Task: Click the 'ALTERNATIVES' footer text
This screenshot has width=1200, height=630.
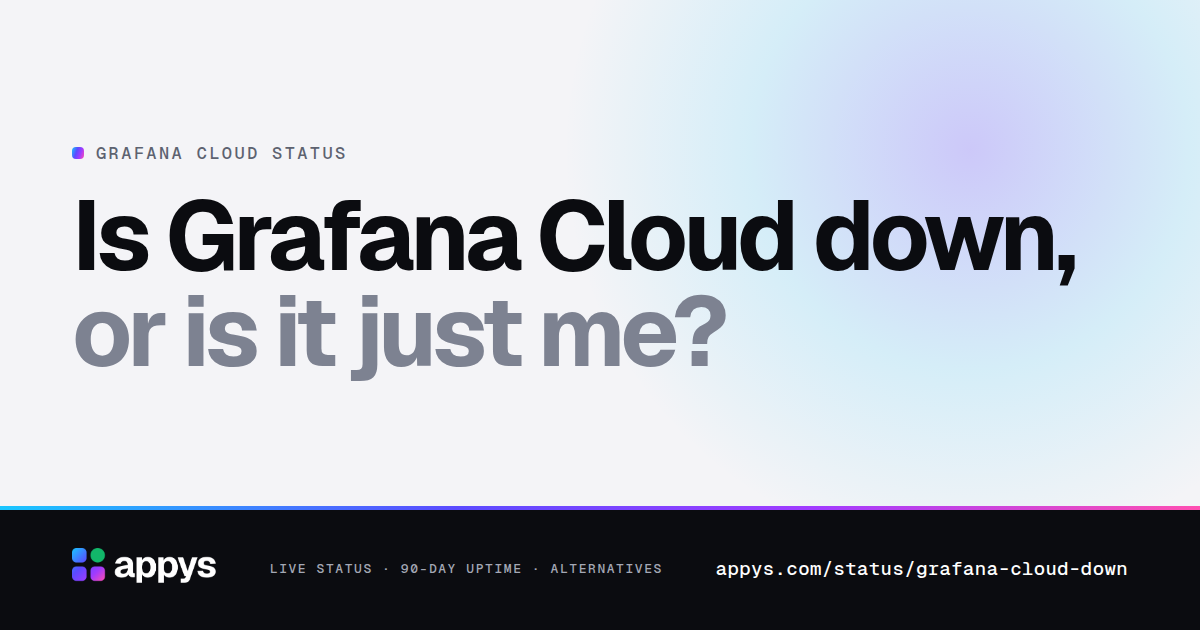Action: tap(606, 569)
